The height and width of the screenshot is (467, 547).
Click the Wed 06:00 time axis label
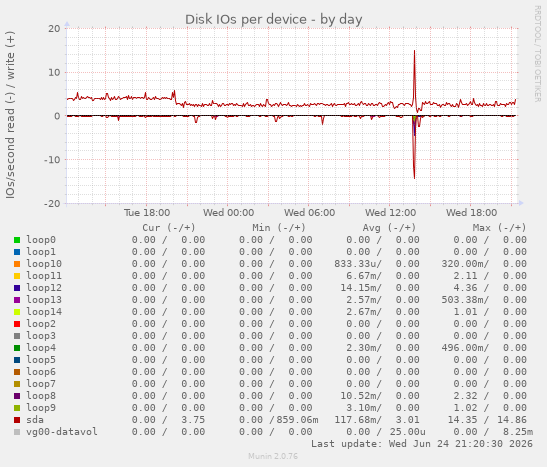309,213
